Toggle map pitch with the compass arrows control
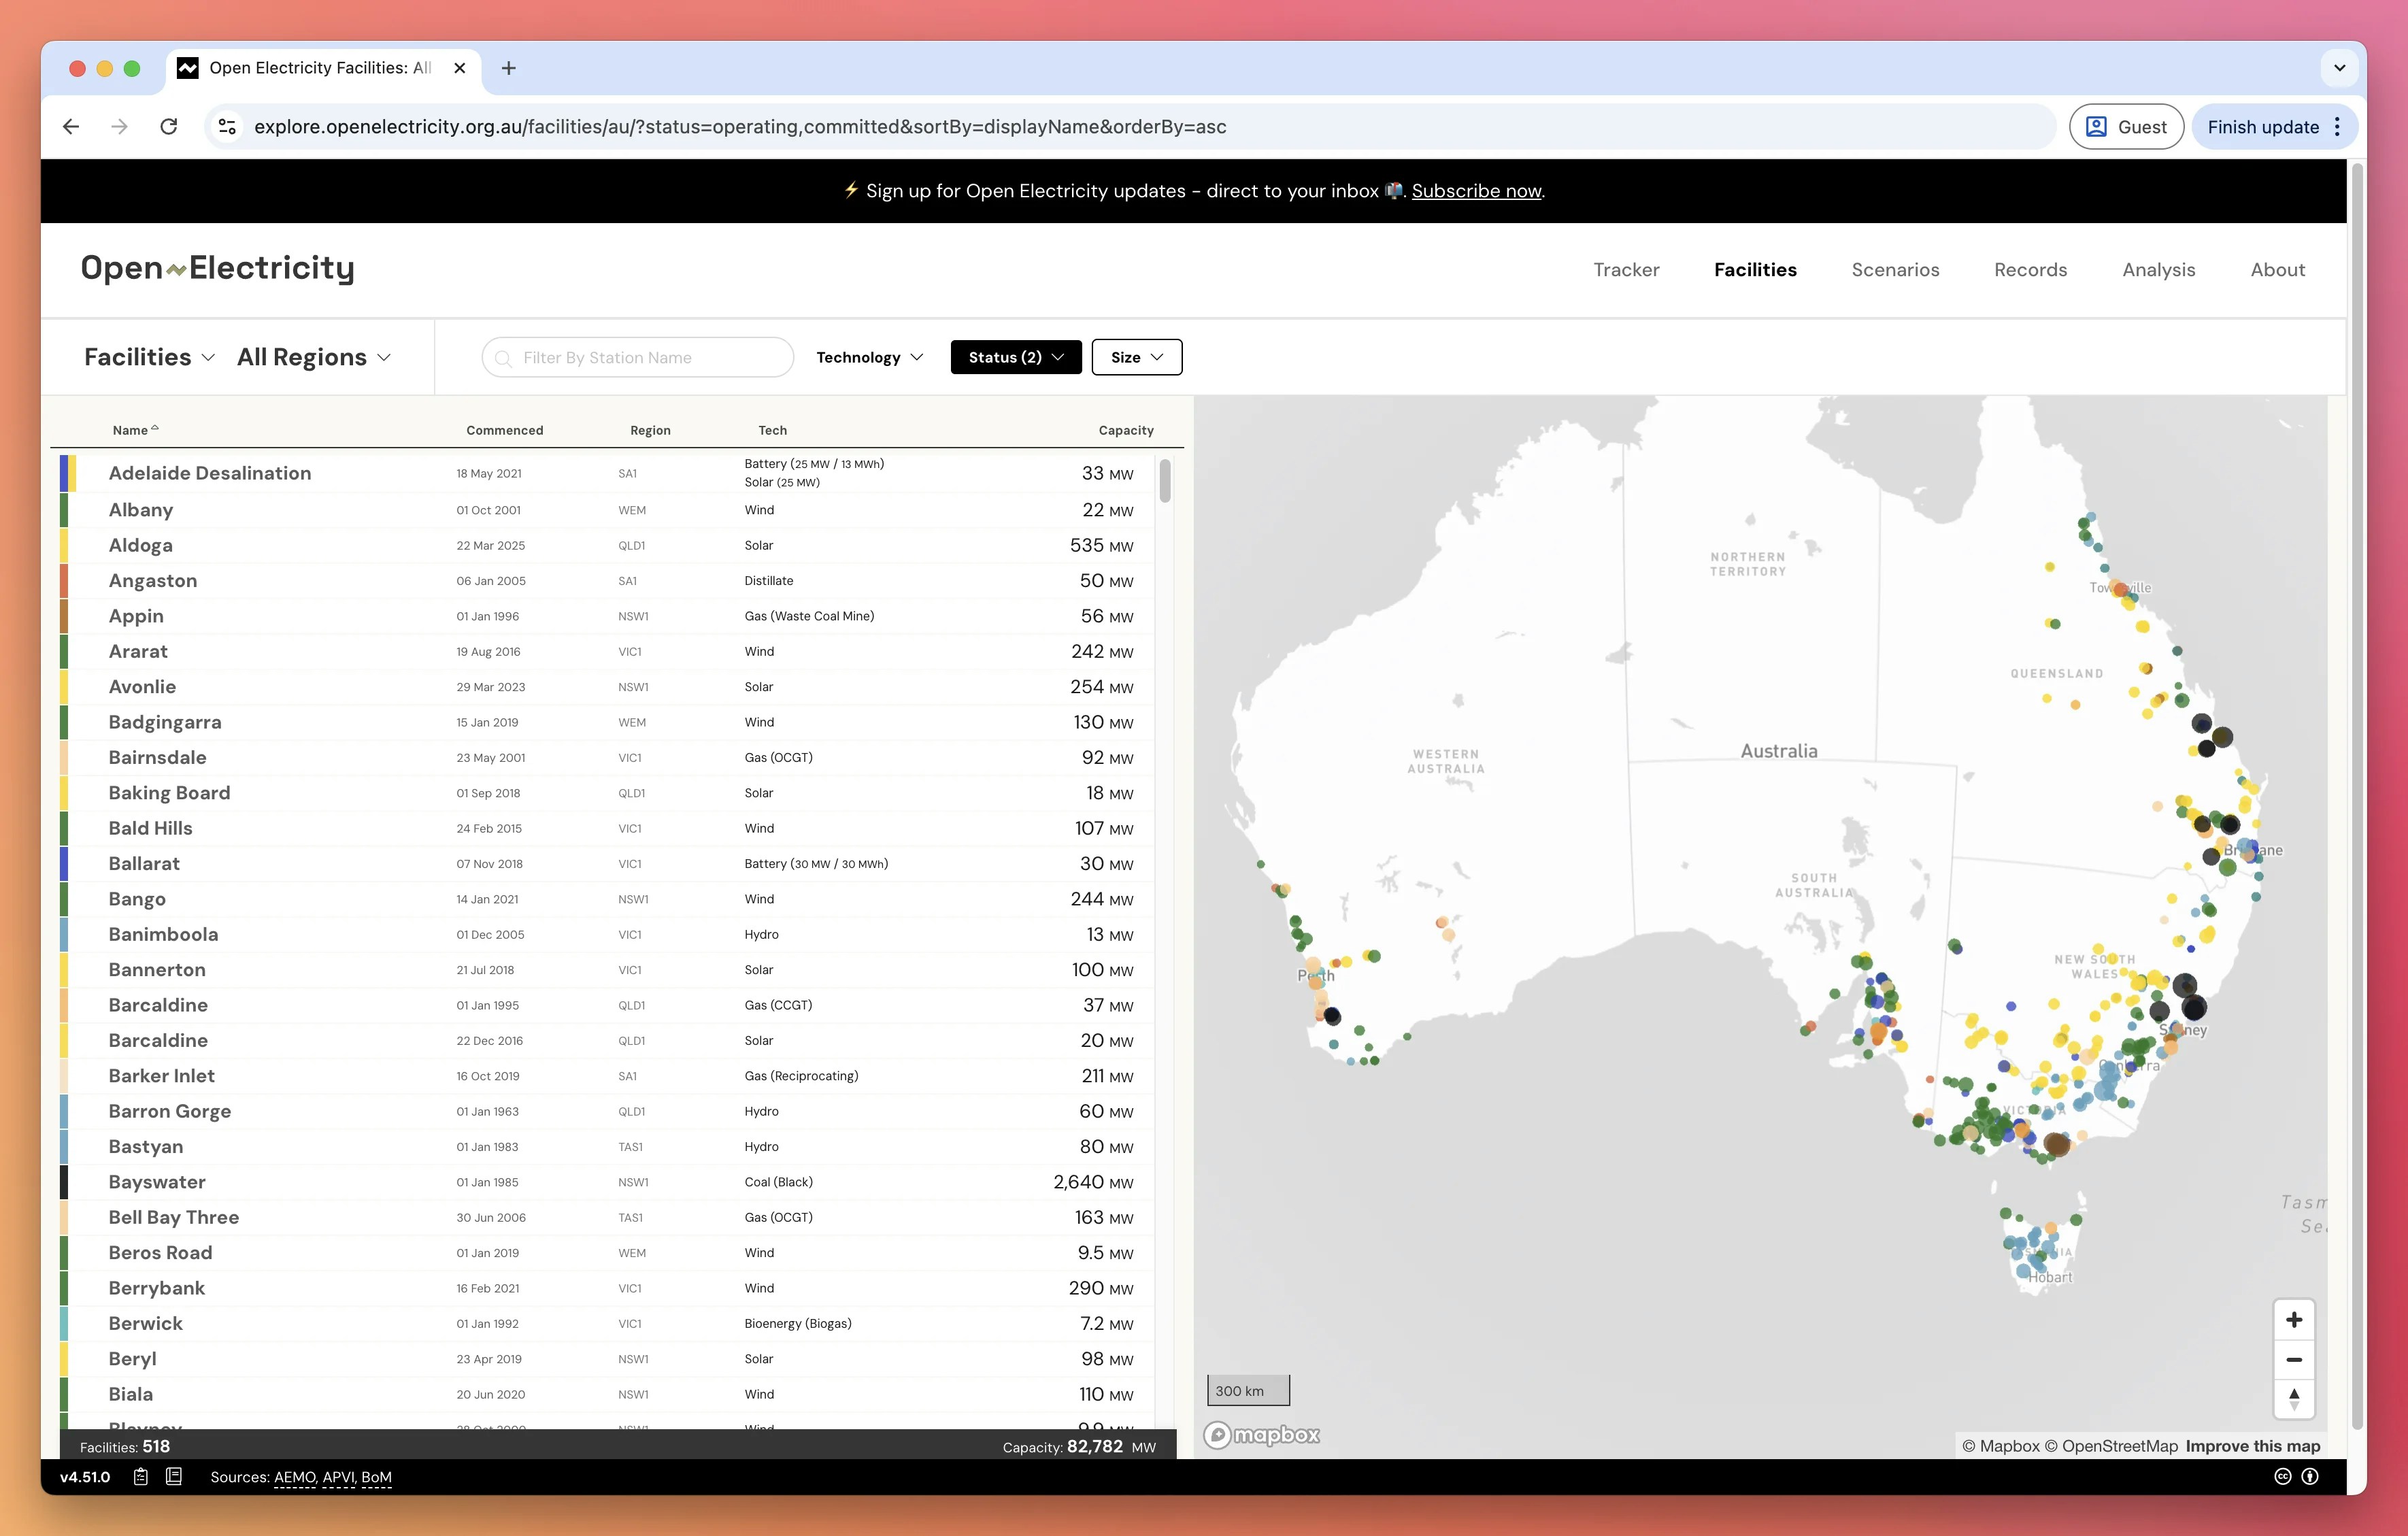The image size is (2408, 1536). (x=2295, y=1399)
